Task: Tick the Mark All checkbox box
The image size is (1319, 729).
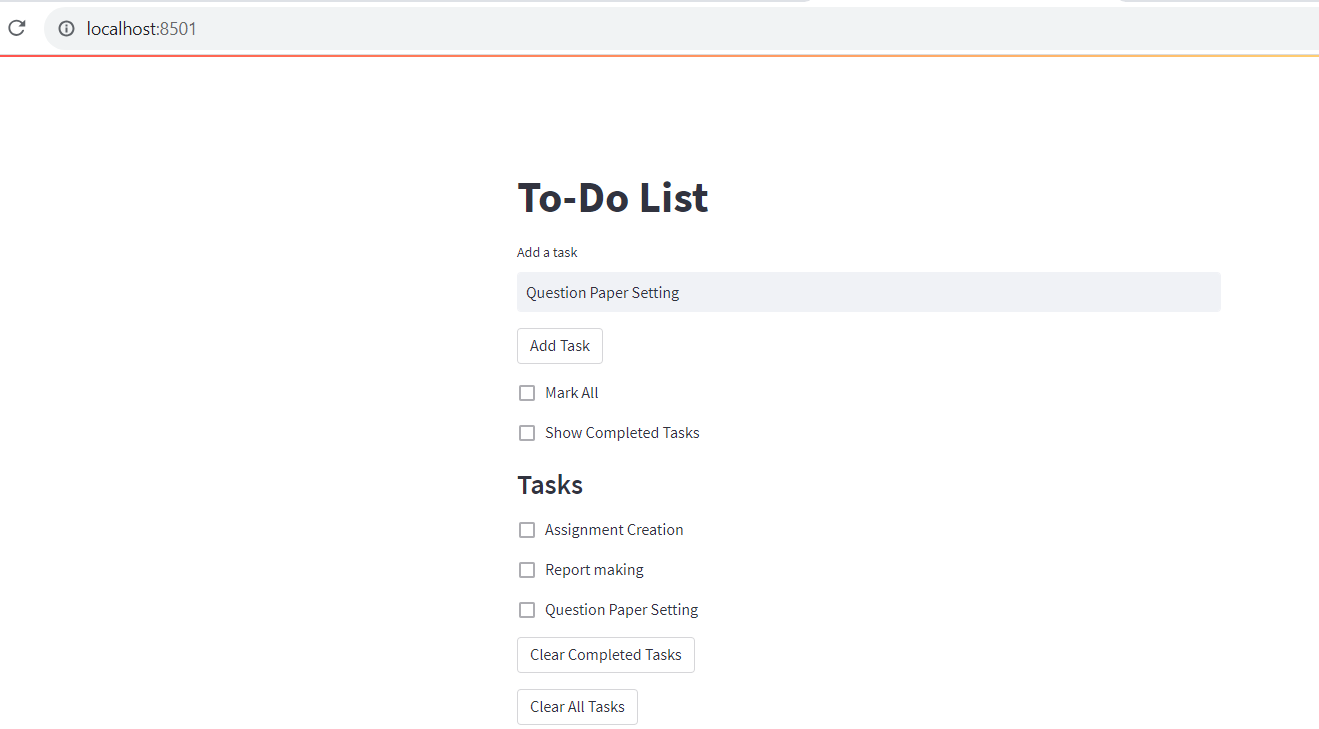Action: coord(527,393)
